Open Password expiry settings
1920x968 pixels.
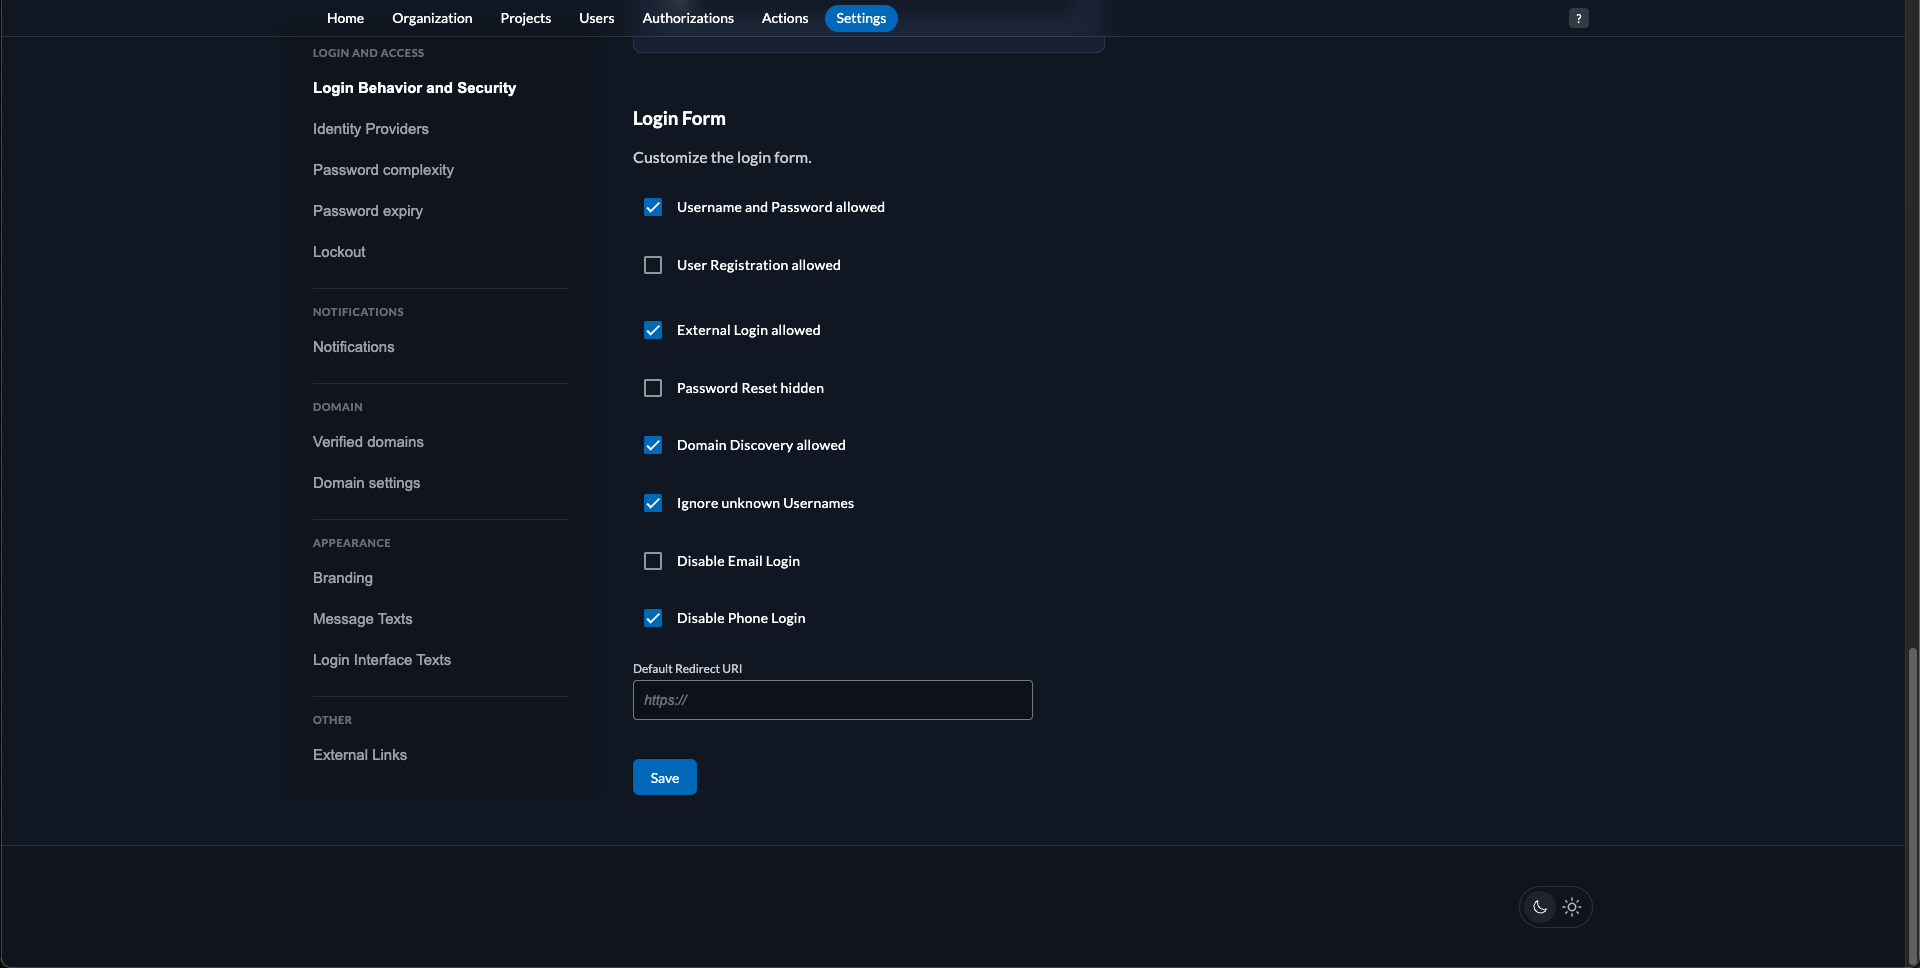click(x=368, y=211)
